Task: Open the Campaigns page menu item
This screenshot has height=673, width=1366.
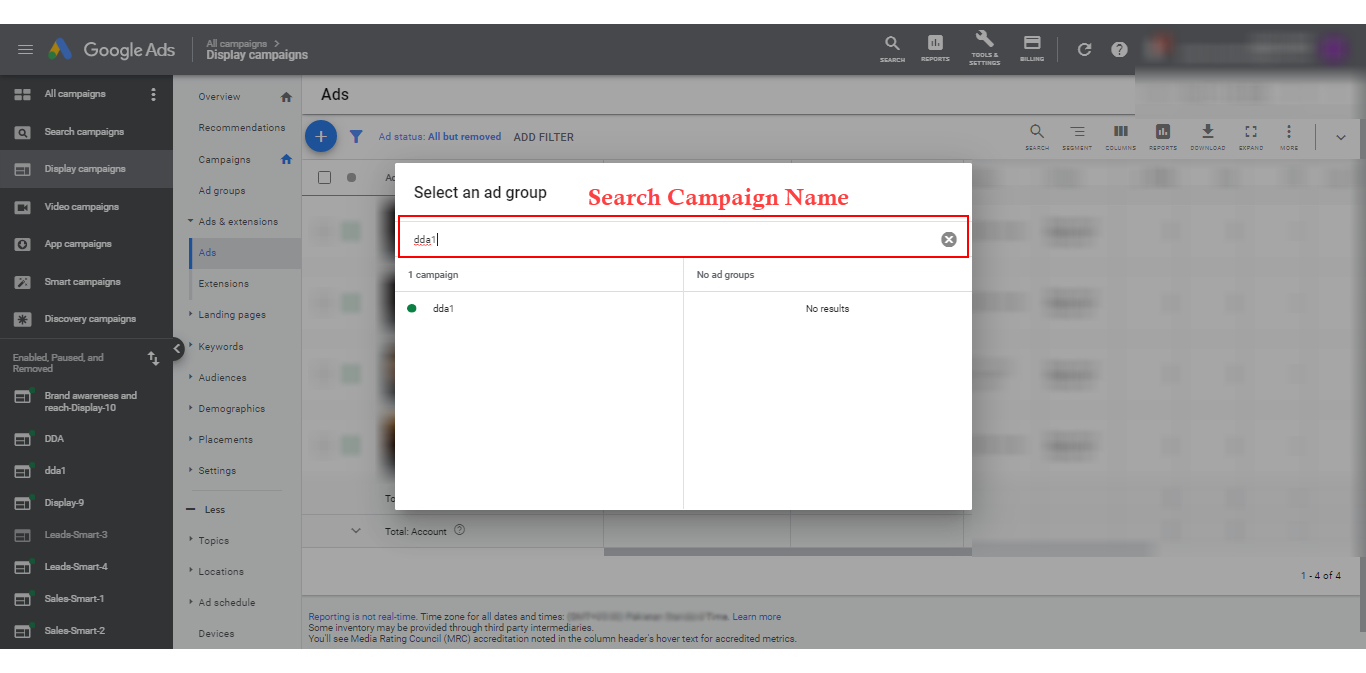Action: [224, 159]
